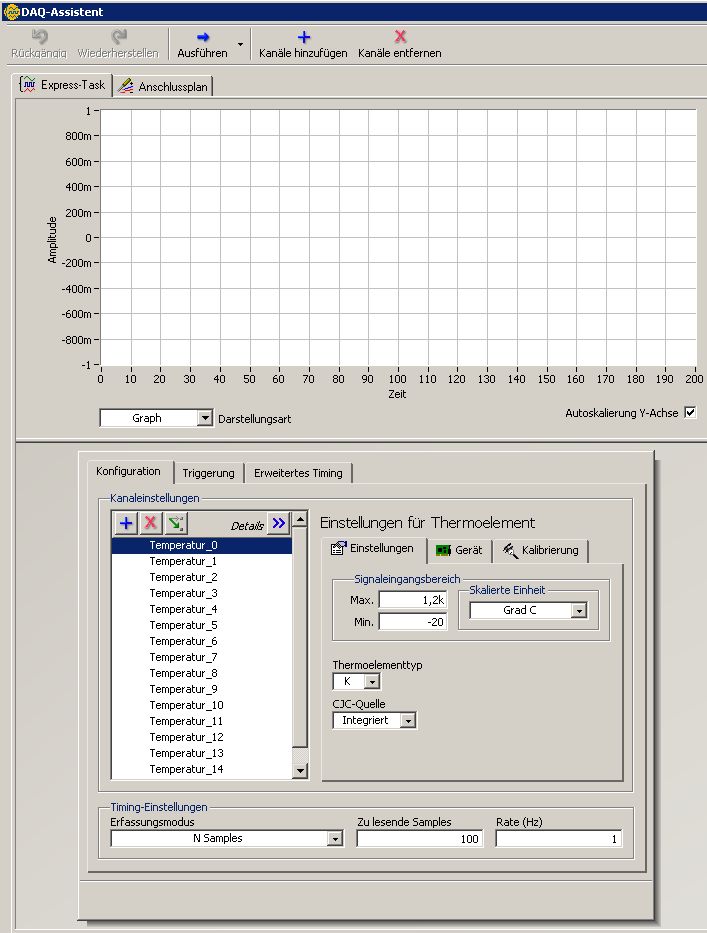Select channel Temperatur_13

(202, 753)
